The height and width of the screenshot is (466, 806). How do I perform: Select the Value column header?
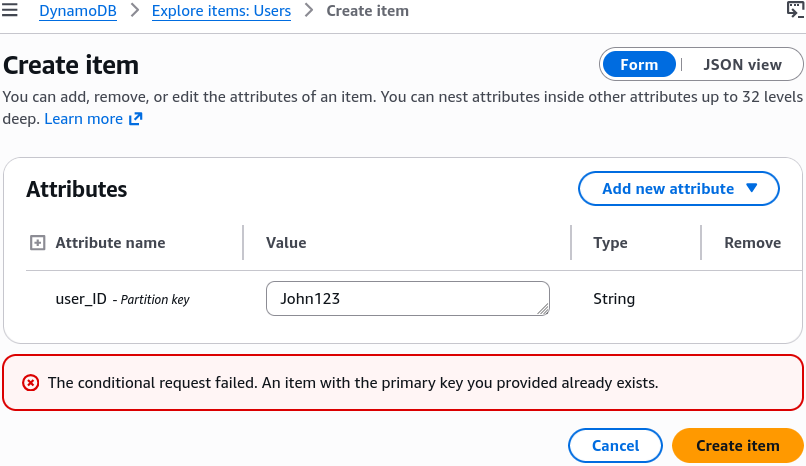point(286,243)
